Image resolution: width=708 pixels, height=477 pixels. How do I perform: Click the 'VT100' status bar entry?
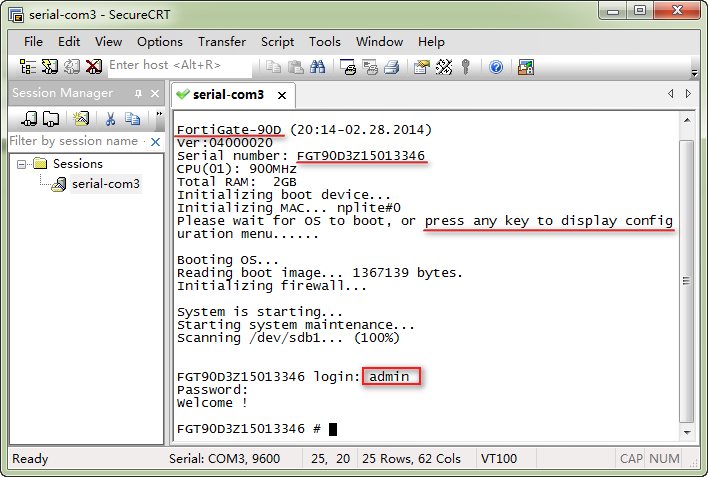tap(499, 459)
